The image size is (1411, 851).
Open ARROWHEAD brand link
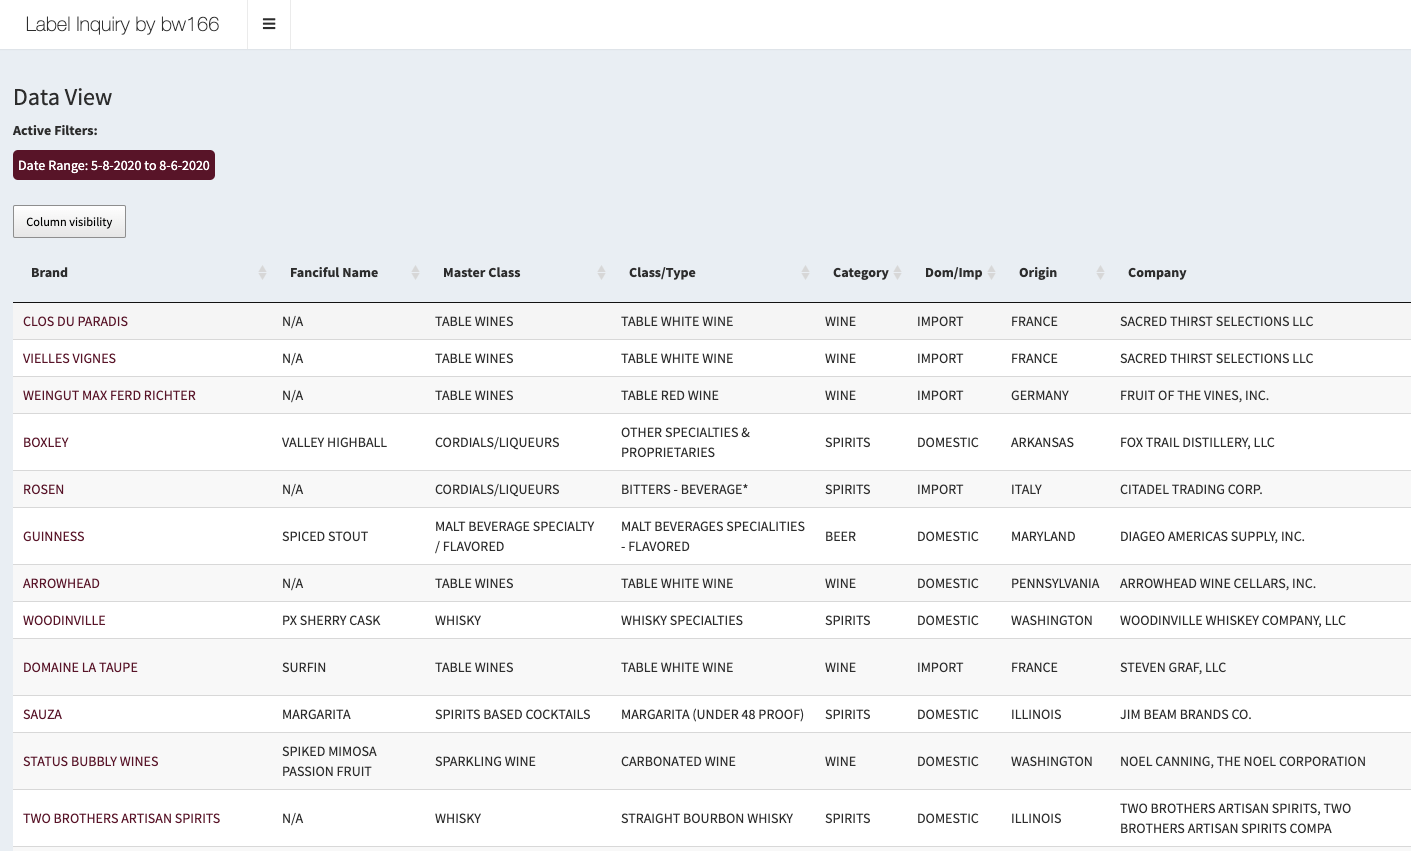61,583
